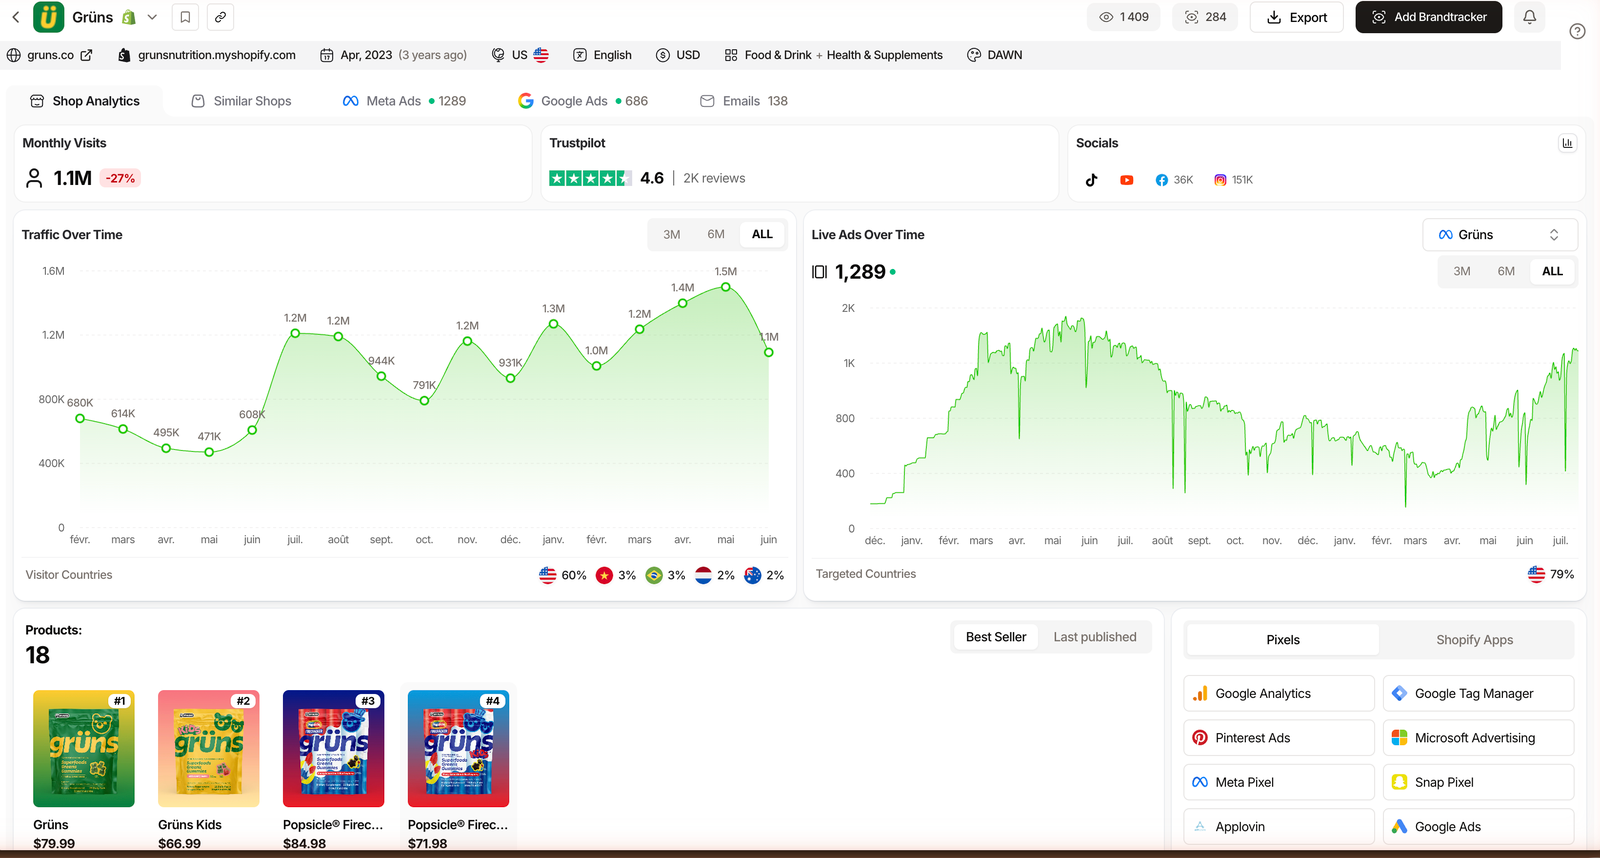Screen dimensions: 1600x858
Task: Click Applovin pixel entry
Action: pyautogui.click(x=1279, y=827)
